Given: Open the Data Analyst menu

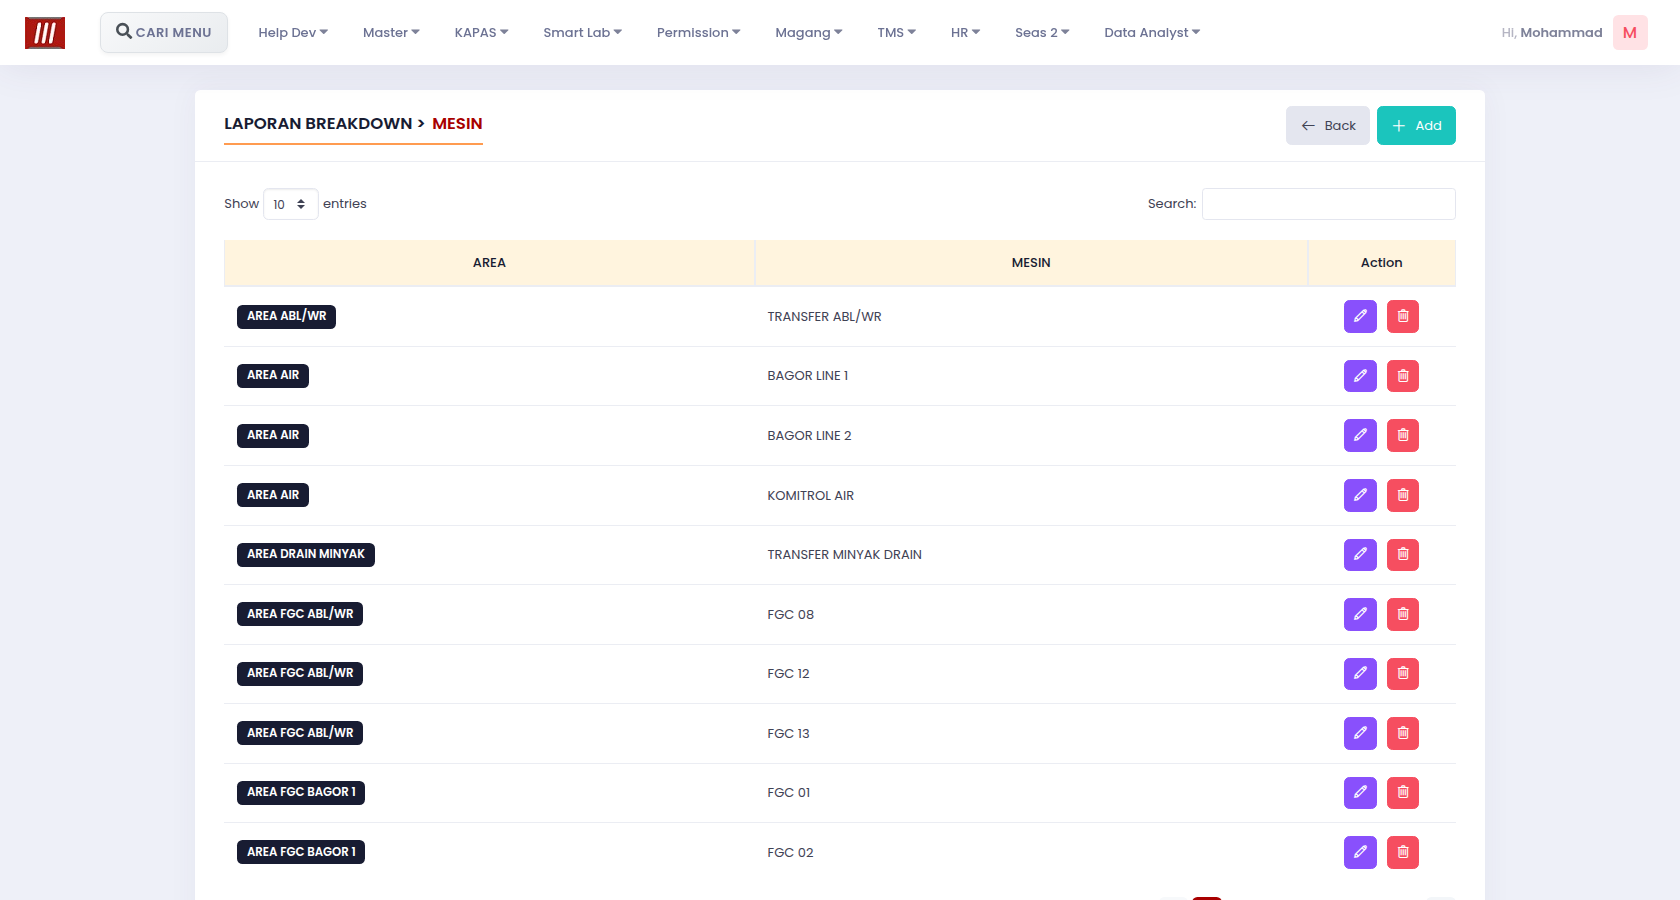Looking at the screenshot, I should pos(1152,33).
